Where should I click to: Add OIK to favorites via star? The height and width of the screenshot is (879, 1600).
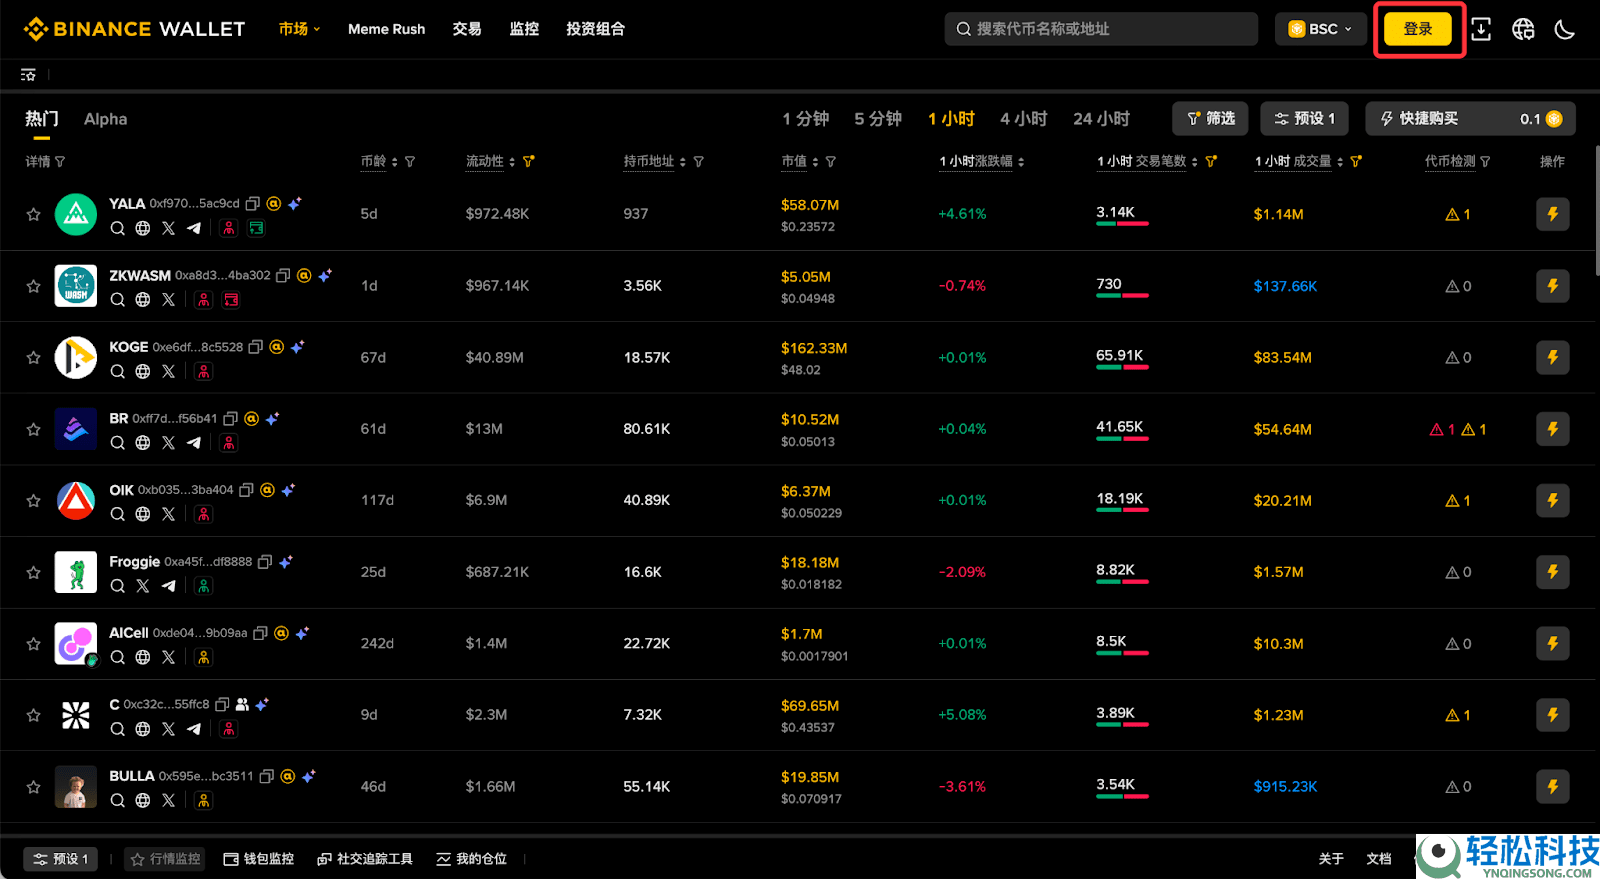[33, 500]
